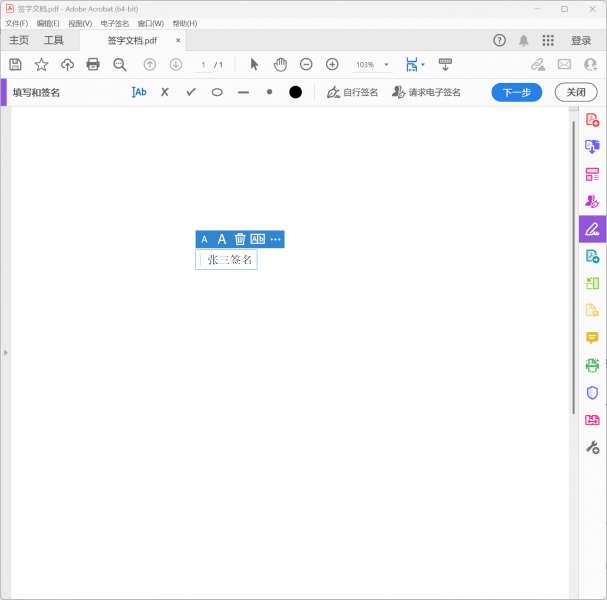
Task: Click the print icon
Action: coord(93,64)
